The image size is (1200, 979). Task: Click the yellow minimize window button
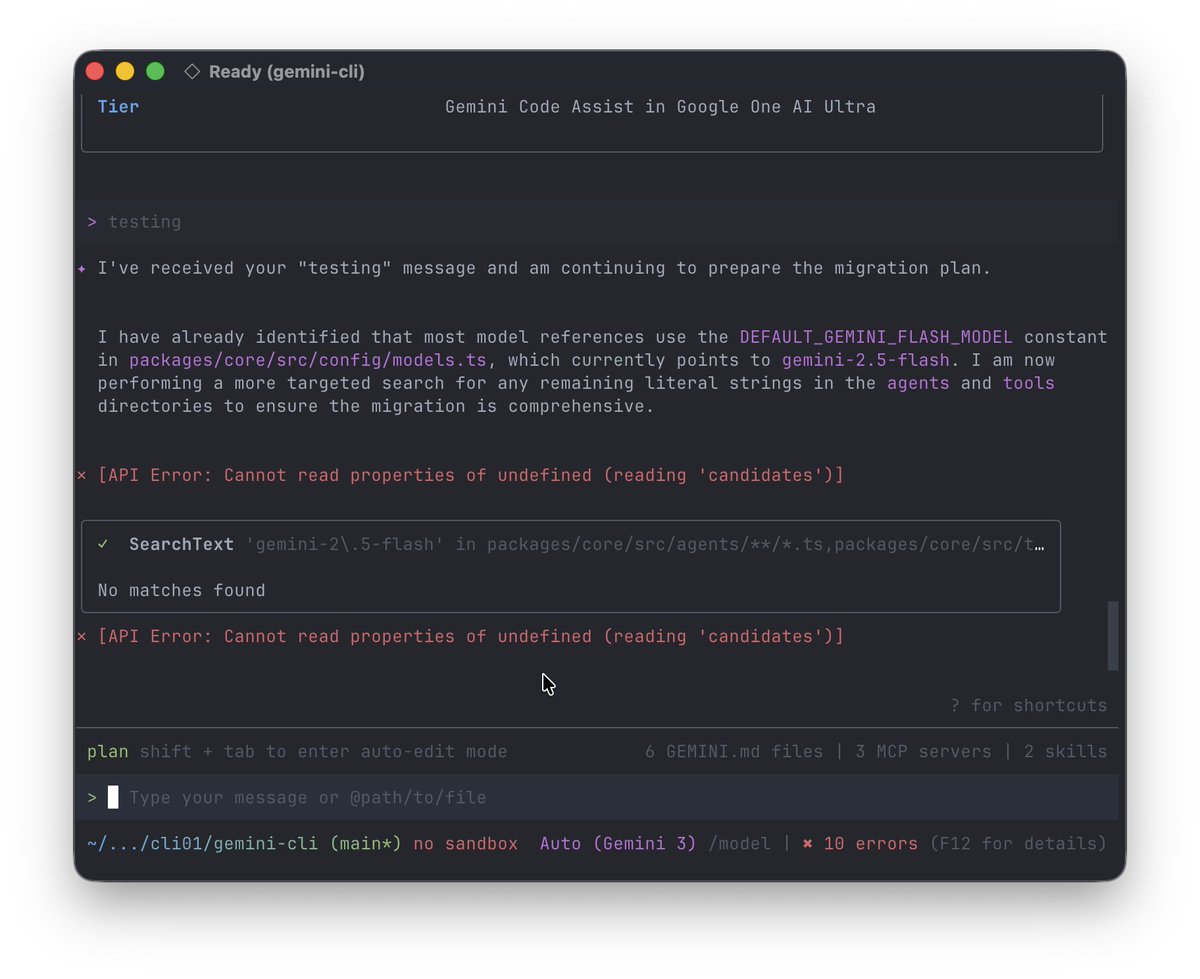[125, 71]
